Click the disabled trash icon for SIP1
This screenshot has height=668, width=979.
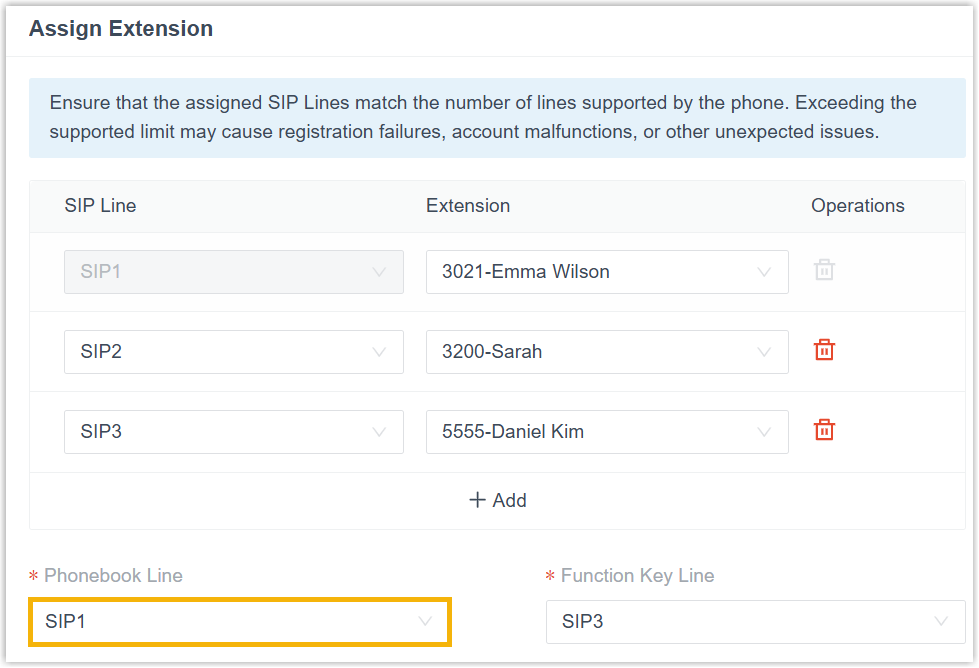tap(824, 270)
